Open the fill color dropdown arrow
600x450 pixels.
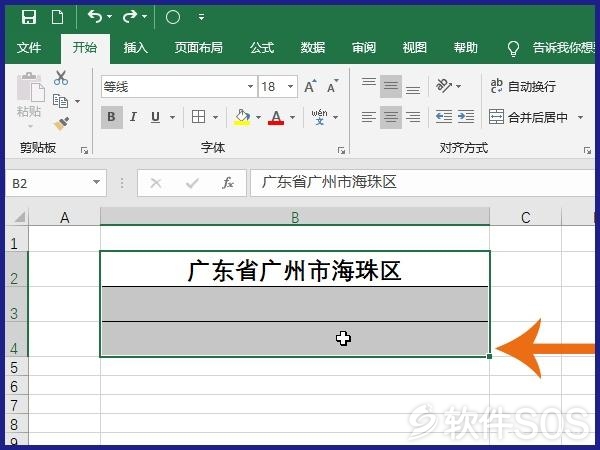tap(258, 117)
